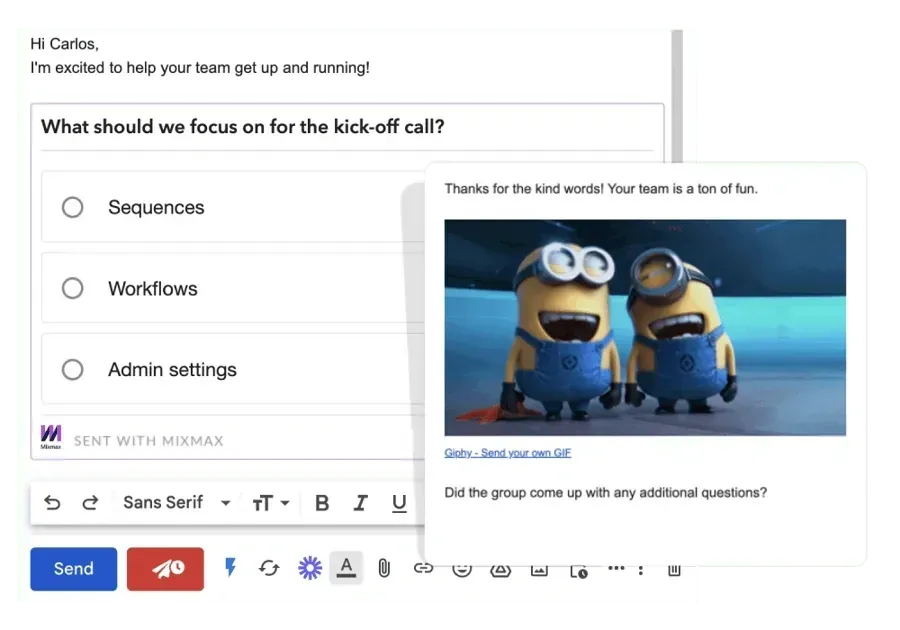Click the circular arrows sequence icon
Viewport: 900px width, 630px height.
[269, 568]
